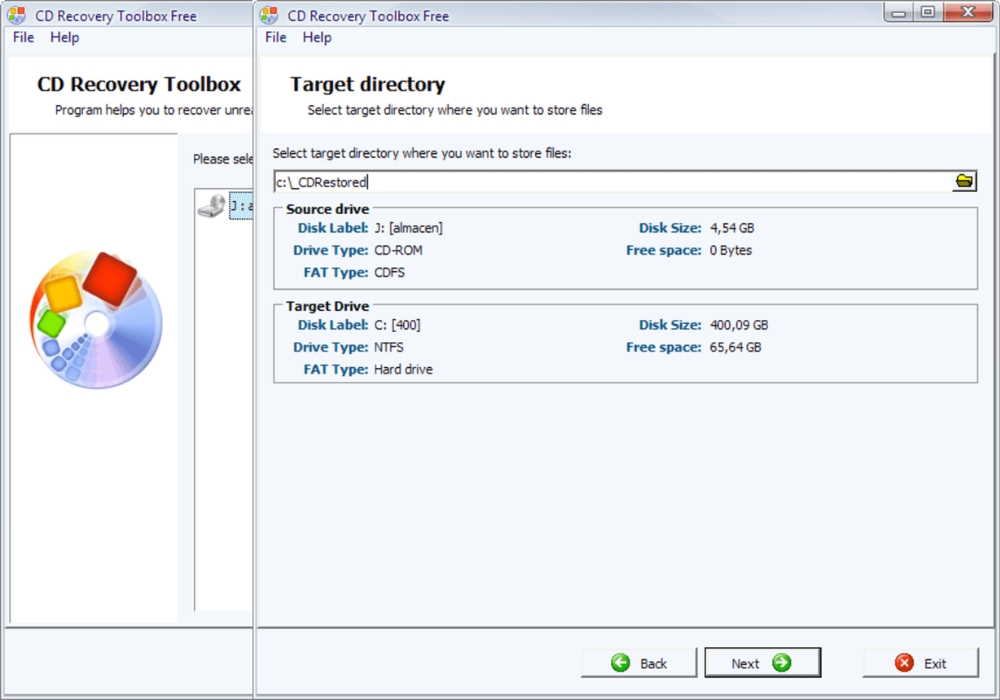Click the green arrow Back button
This screenshot has width=1000, height=700.
tap(638, 663)
